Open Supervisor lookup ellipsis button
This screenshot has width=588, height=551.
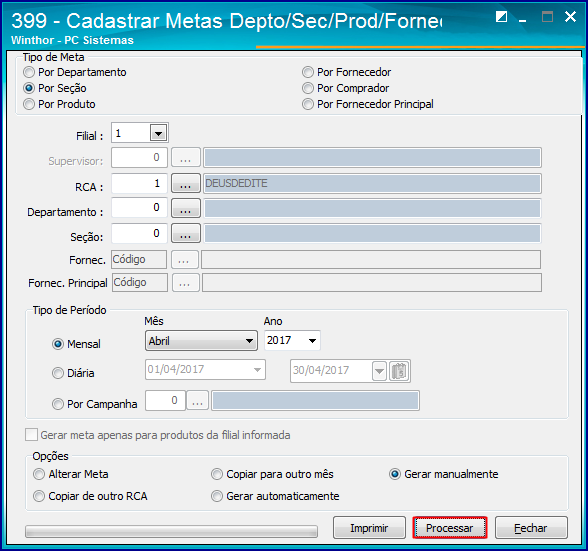pos(186,158)
